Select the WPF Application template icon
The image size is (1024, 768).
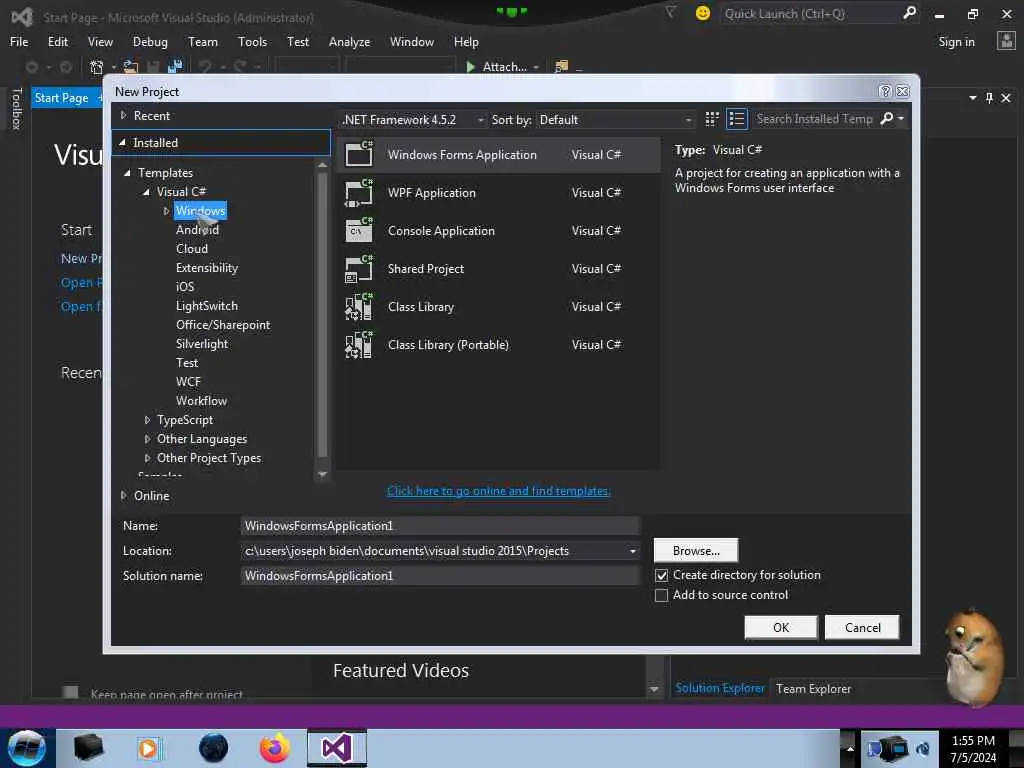pos(359,193)
